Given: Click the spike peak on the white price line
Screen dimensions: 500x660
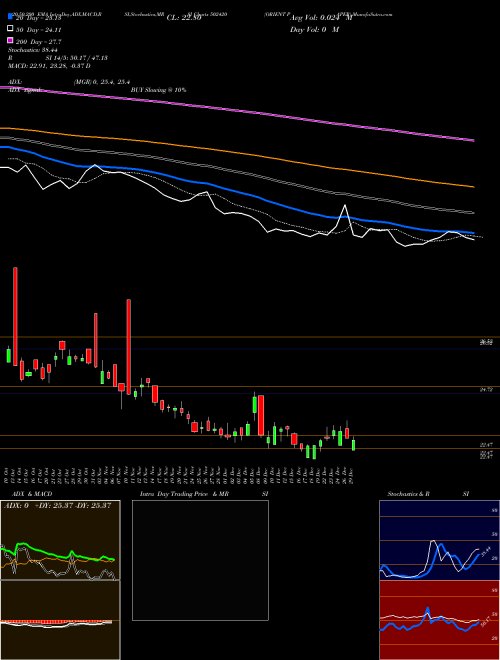Looking at the screenshot, I should [x=345, y=205].
